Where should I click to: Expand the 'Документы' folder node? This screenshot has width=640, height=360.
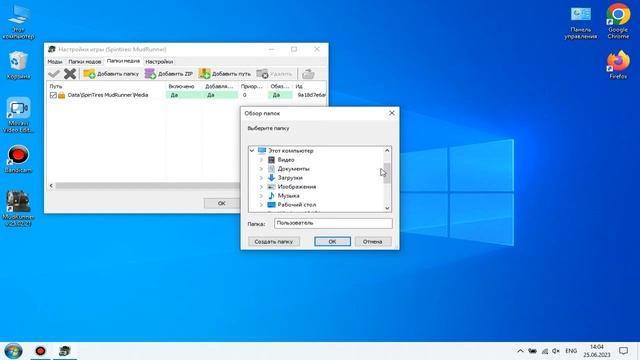click(261, 169)
